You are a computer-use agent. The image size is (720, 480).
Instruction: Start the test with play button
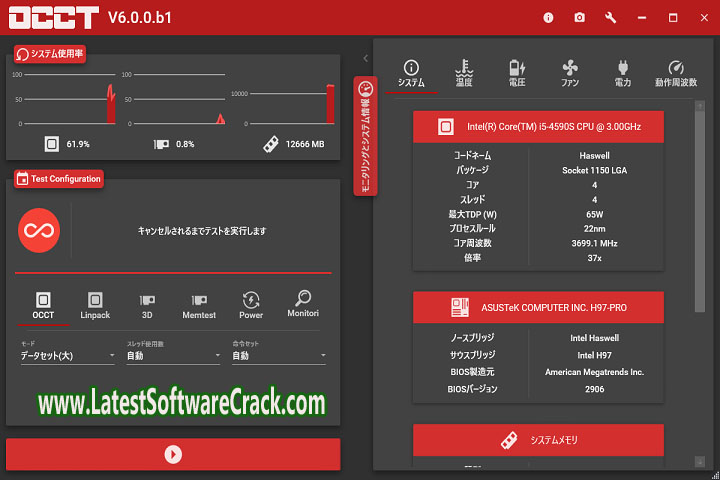point(173,454)
